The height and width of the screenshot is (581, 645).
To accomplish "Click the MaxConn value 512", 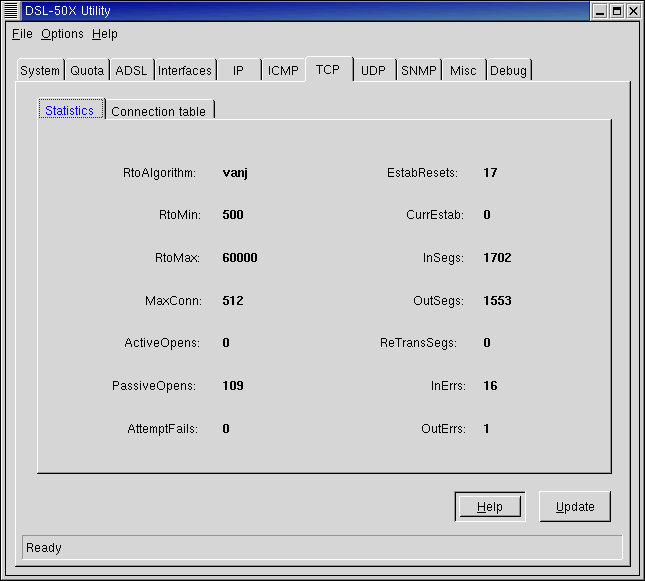I will click(x=233, y=300).
